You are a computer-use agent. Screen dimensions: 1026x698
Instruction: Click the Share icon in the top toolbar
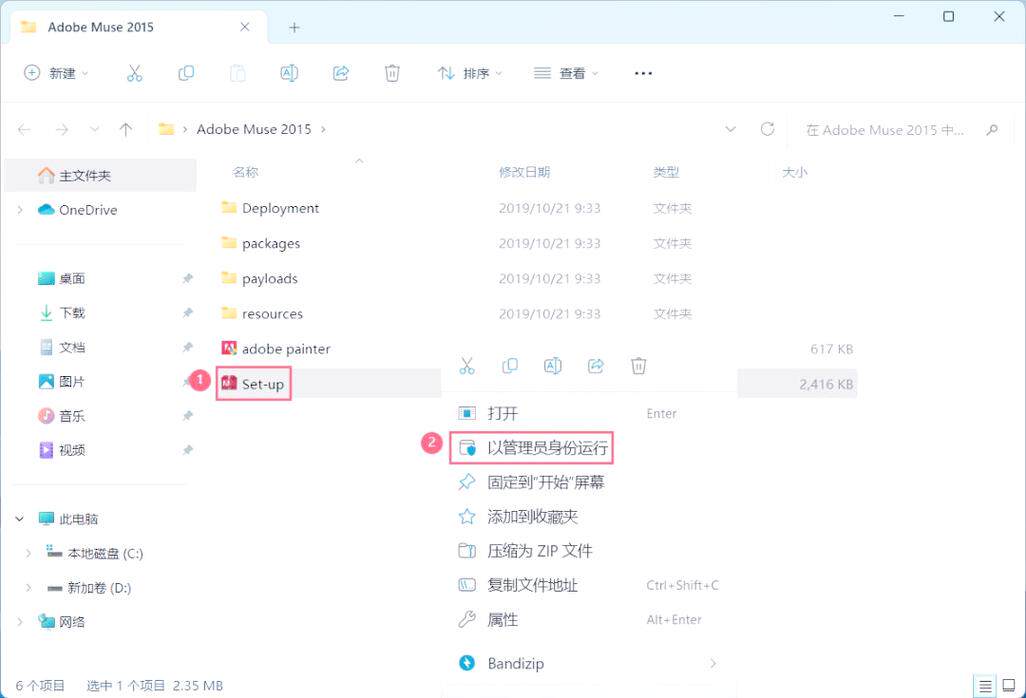click(x=341, y=73)
